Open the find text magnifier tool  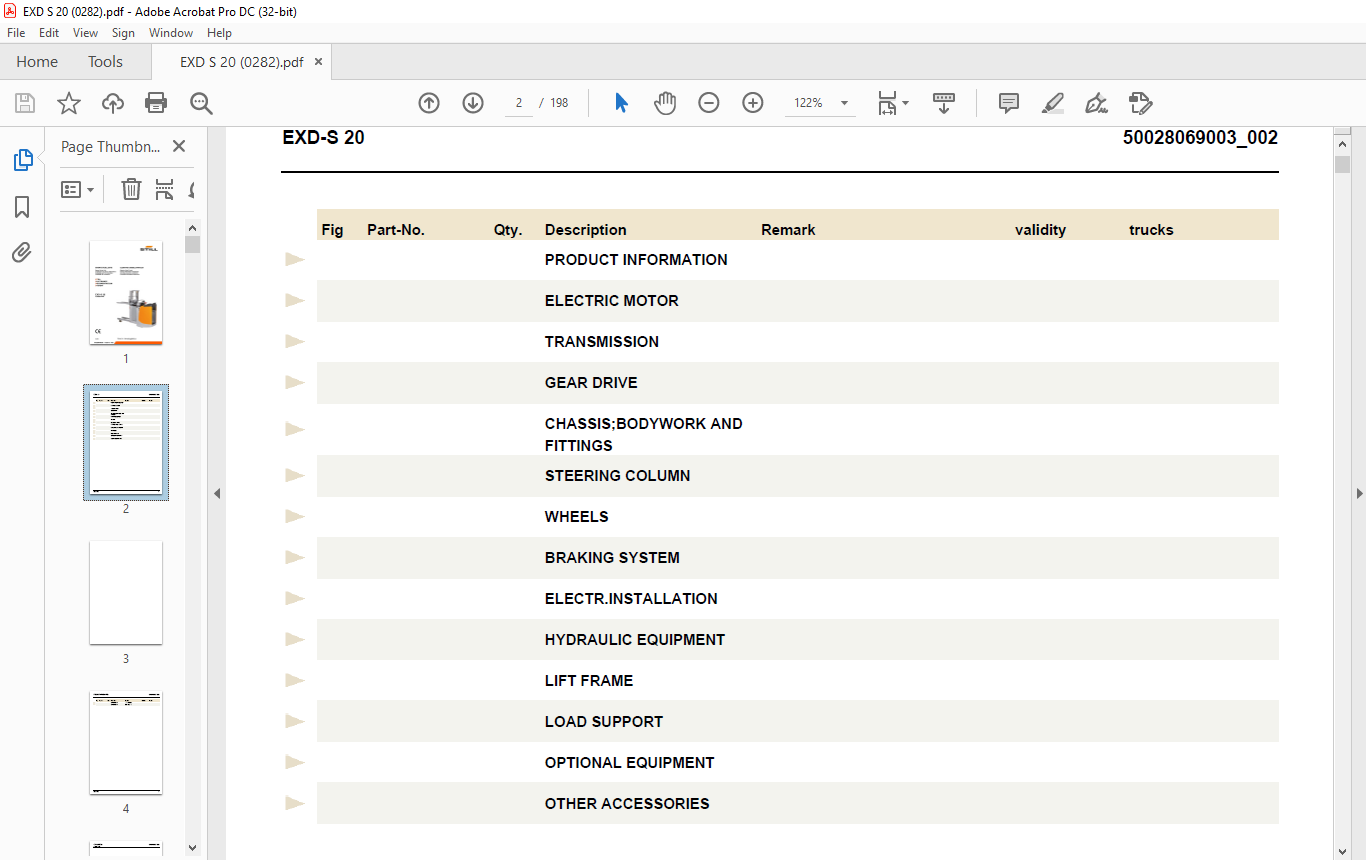tap(201, 103)
